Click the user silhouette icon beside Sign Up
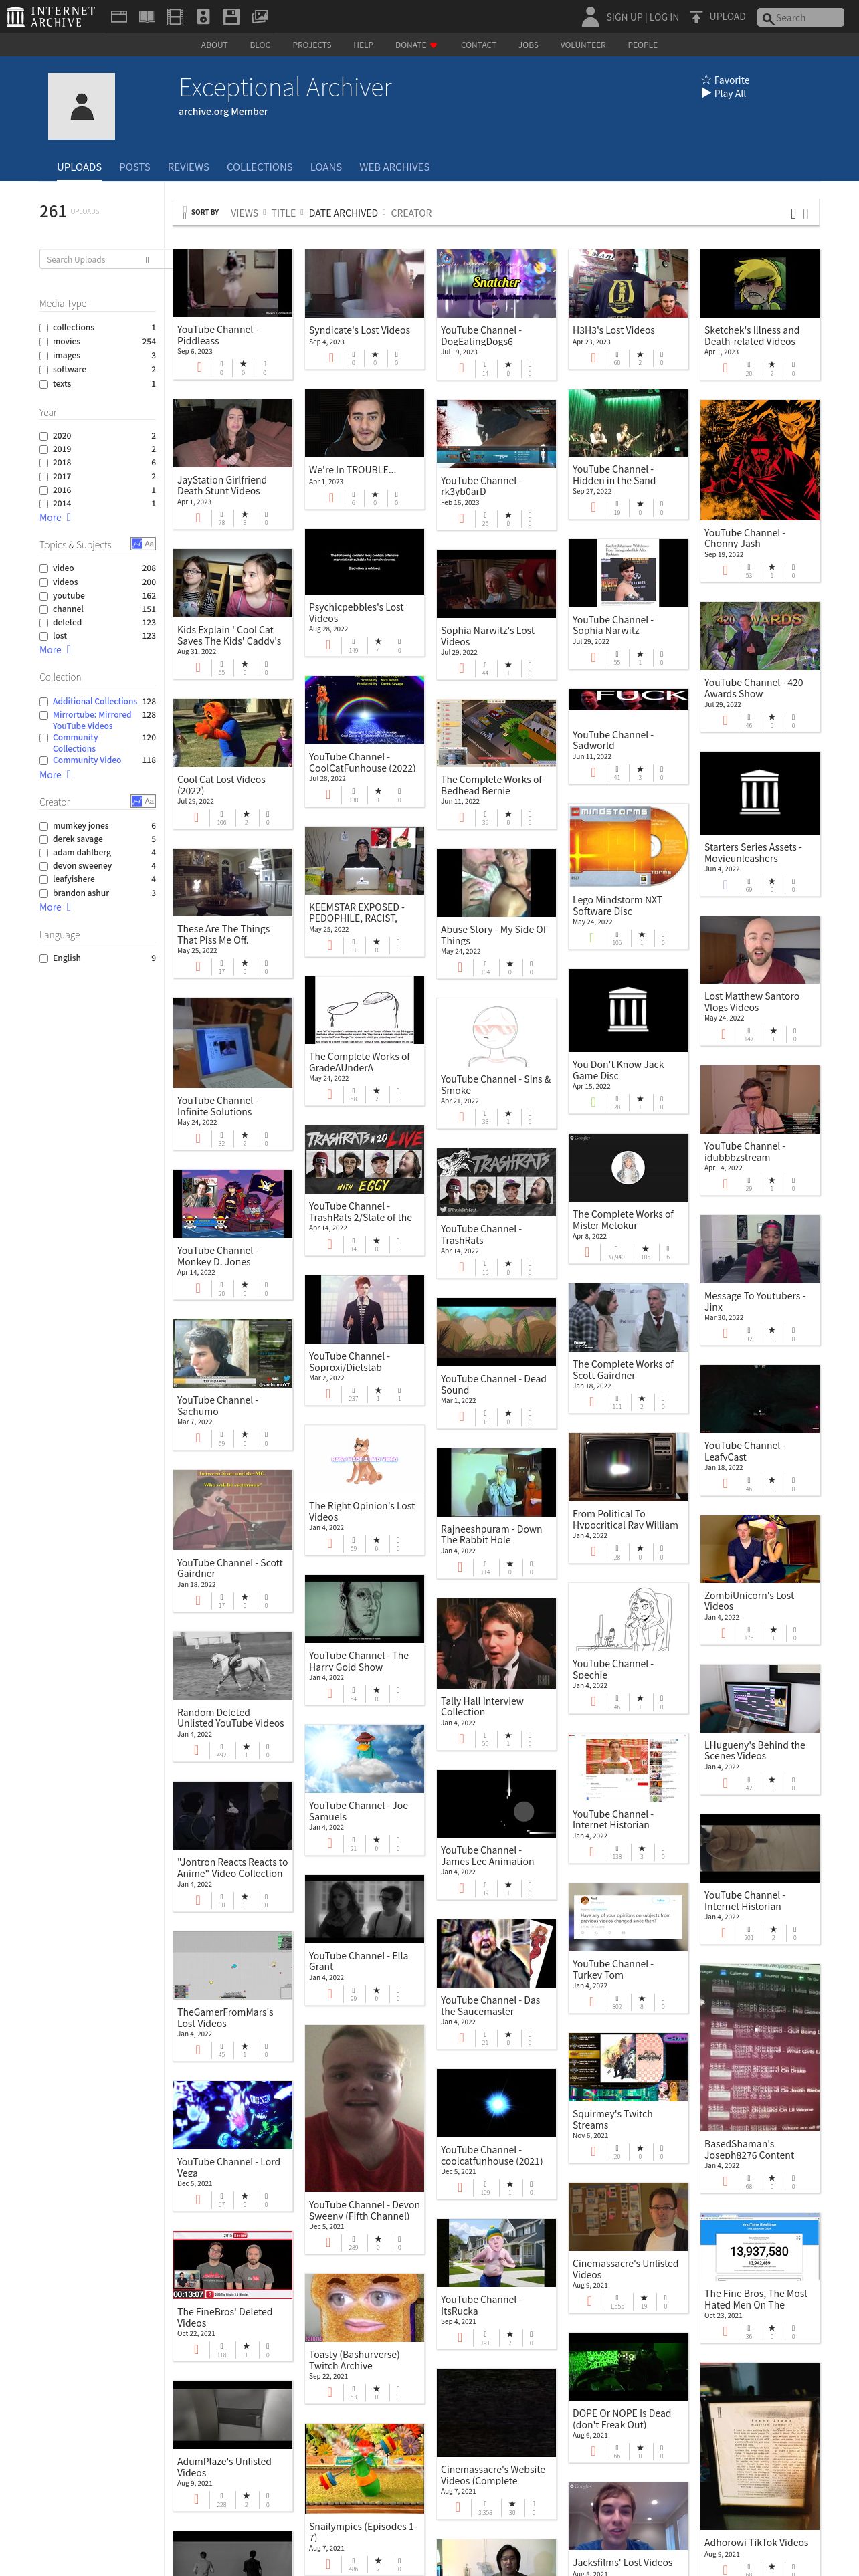The height and width of the screenshot is (2576, 859). [590, 16]
